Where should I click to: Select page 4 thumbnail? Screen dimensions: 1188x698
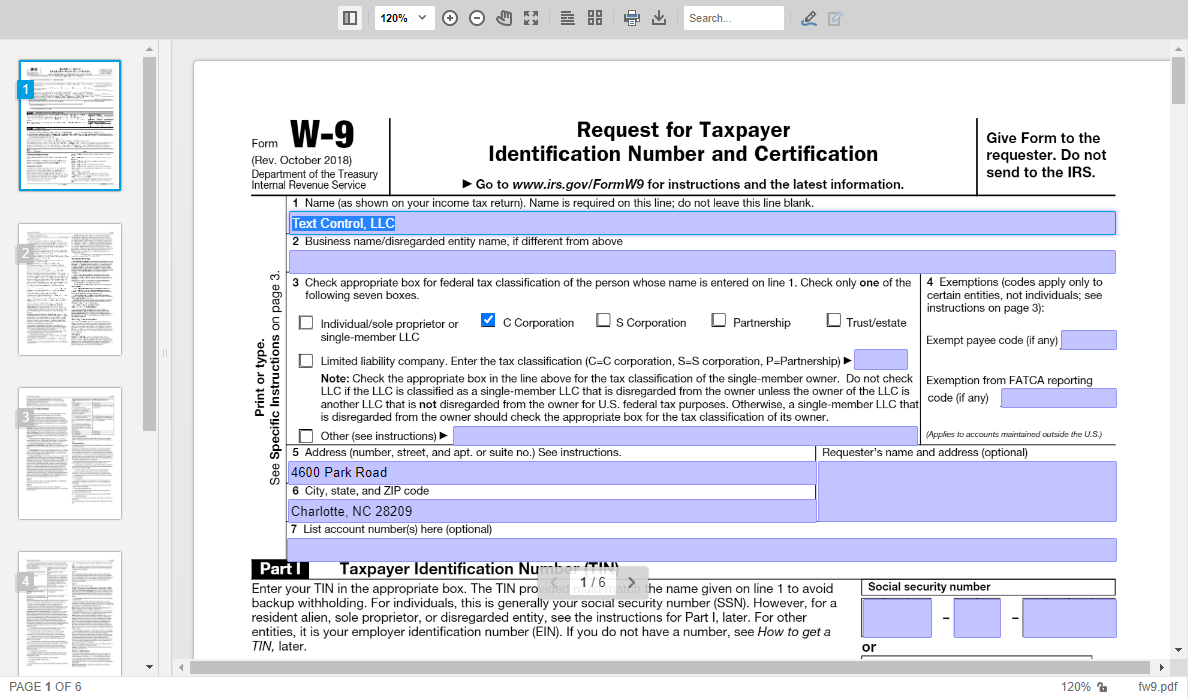[70, 614]
